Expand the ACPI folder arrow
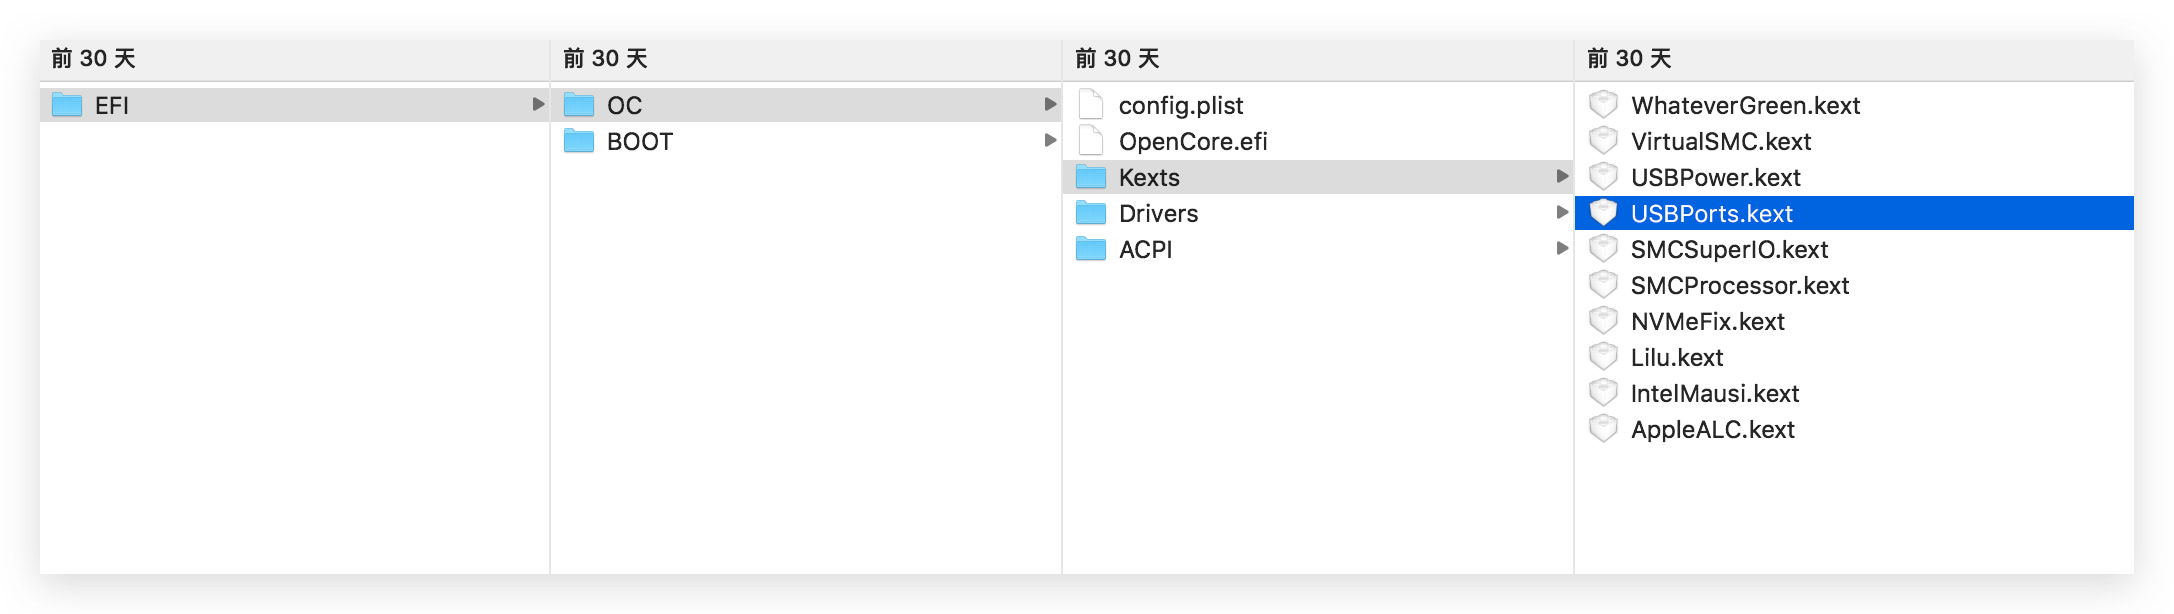 coord(1562,248)
